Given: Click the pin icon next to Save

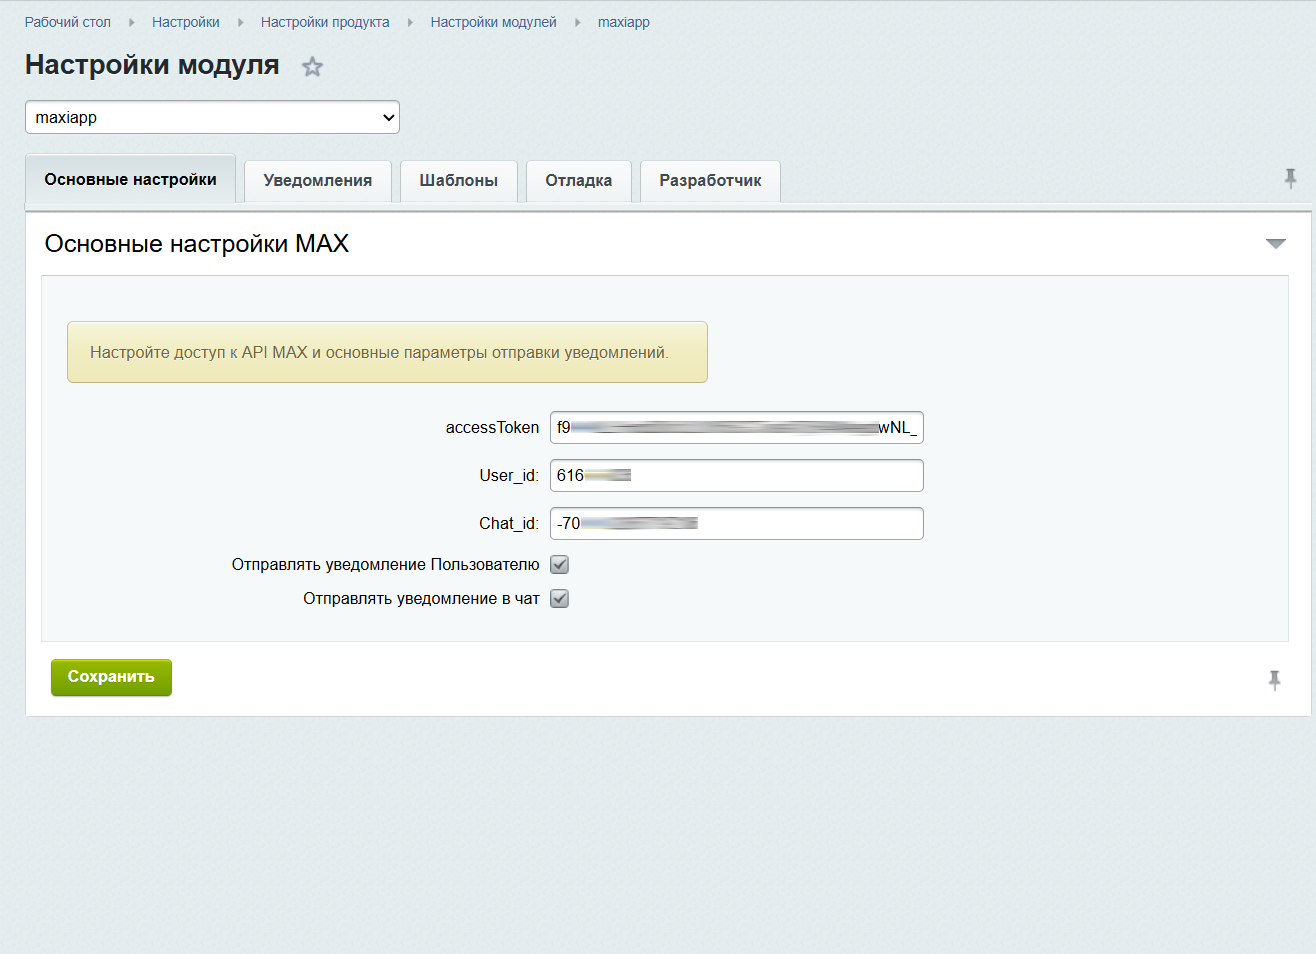Looking at the screenshot, I should [x=1274, y=681].
